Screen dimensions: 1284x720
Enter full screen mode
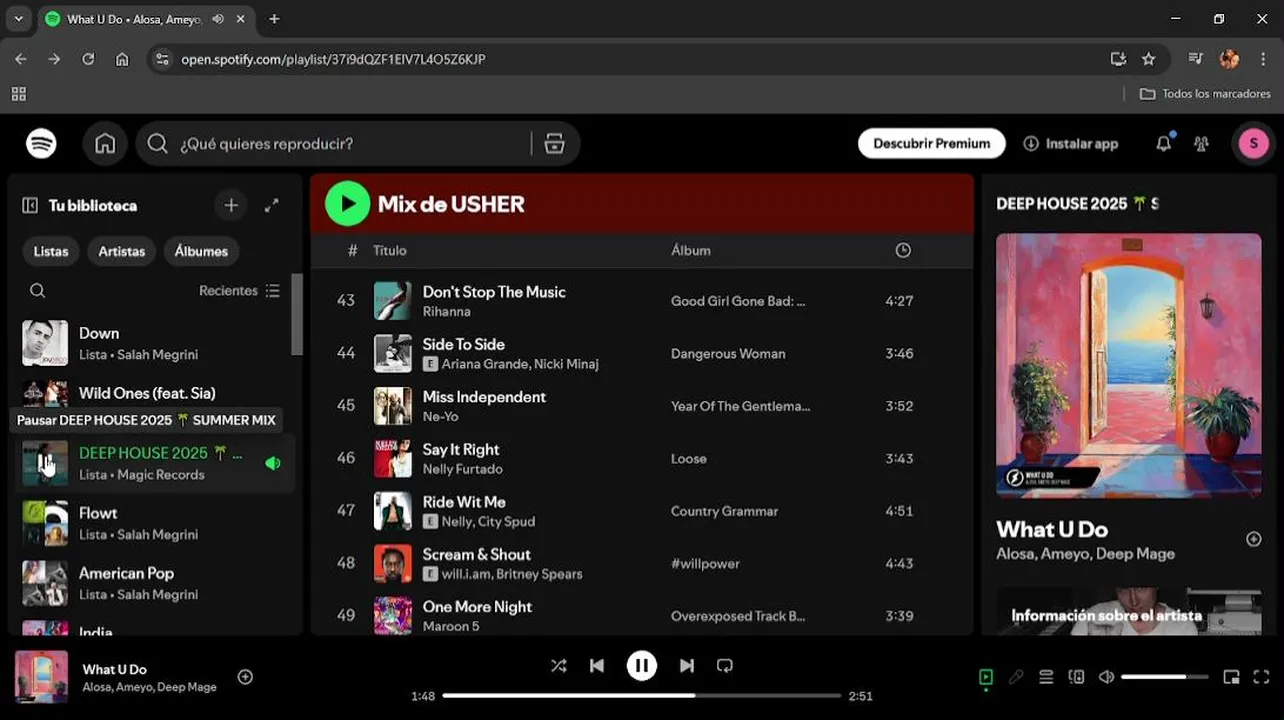pyautogui.click(x=1261, y=677)
